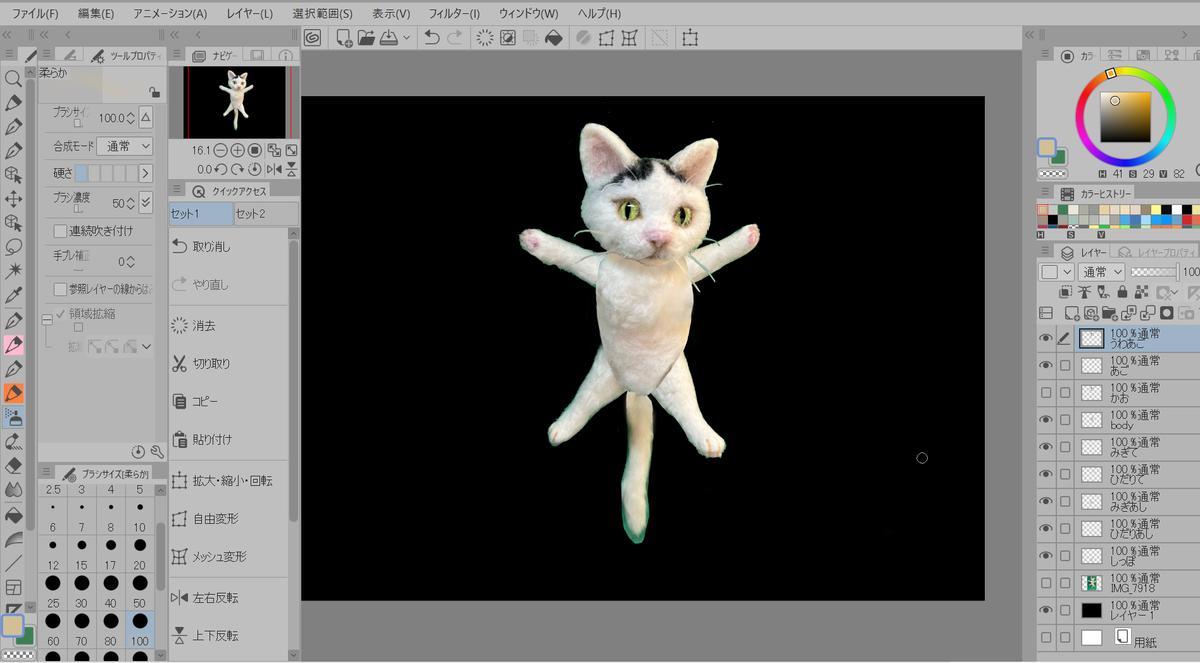The height and width of the screenshot is (663, 1200).
Task: Enable the 連続吹き付け checkbox
Action: pyautogui.click(x=60, y=231)
